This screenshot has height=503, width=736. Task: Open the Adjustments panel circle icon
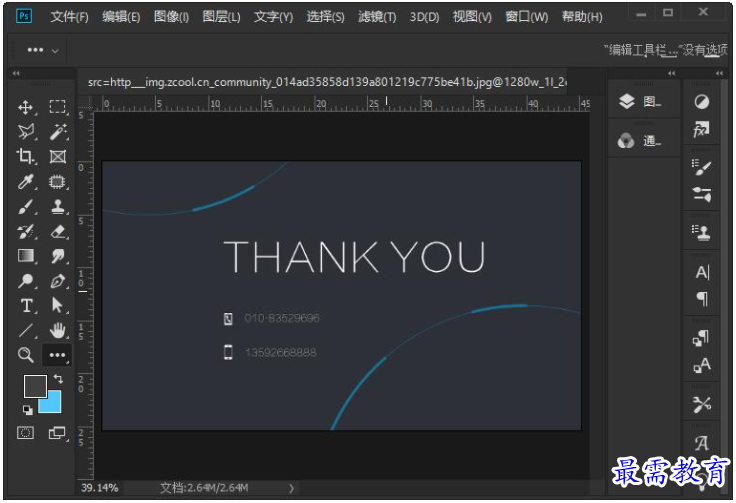pos(702,102)
